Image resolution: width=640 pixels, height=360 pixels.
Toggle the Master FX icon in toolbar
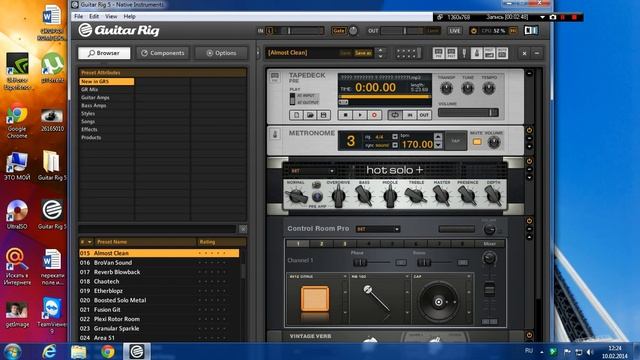tap(502, 53)
